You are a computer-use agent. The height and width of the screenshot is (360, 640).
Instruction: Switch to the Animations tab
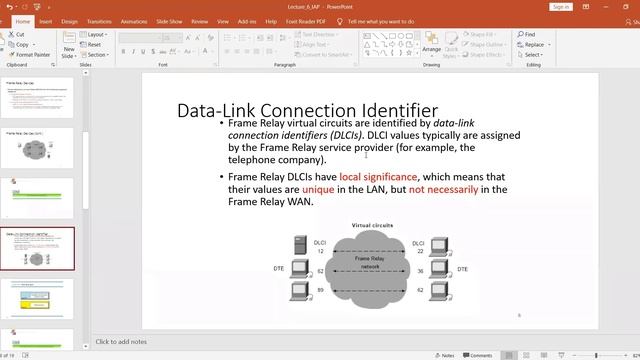point(134,22)
